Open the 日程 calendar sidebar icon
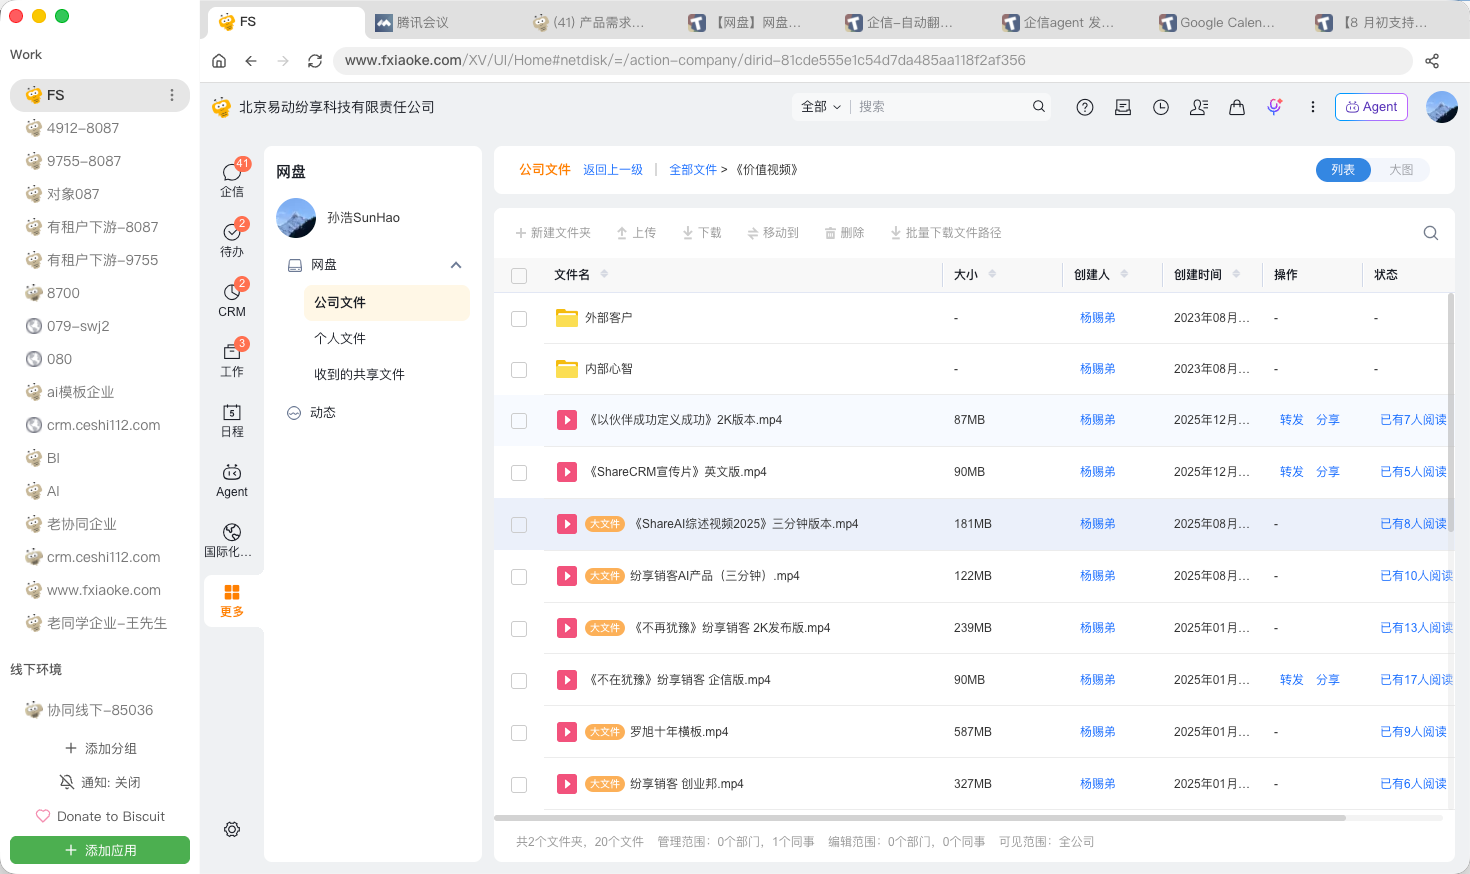 (232, 419)
